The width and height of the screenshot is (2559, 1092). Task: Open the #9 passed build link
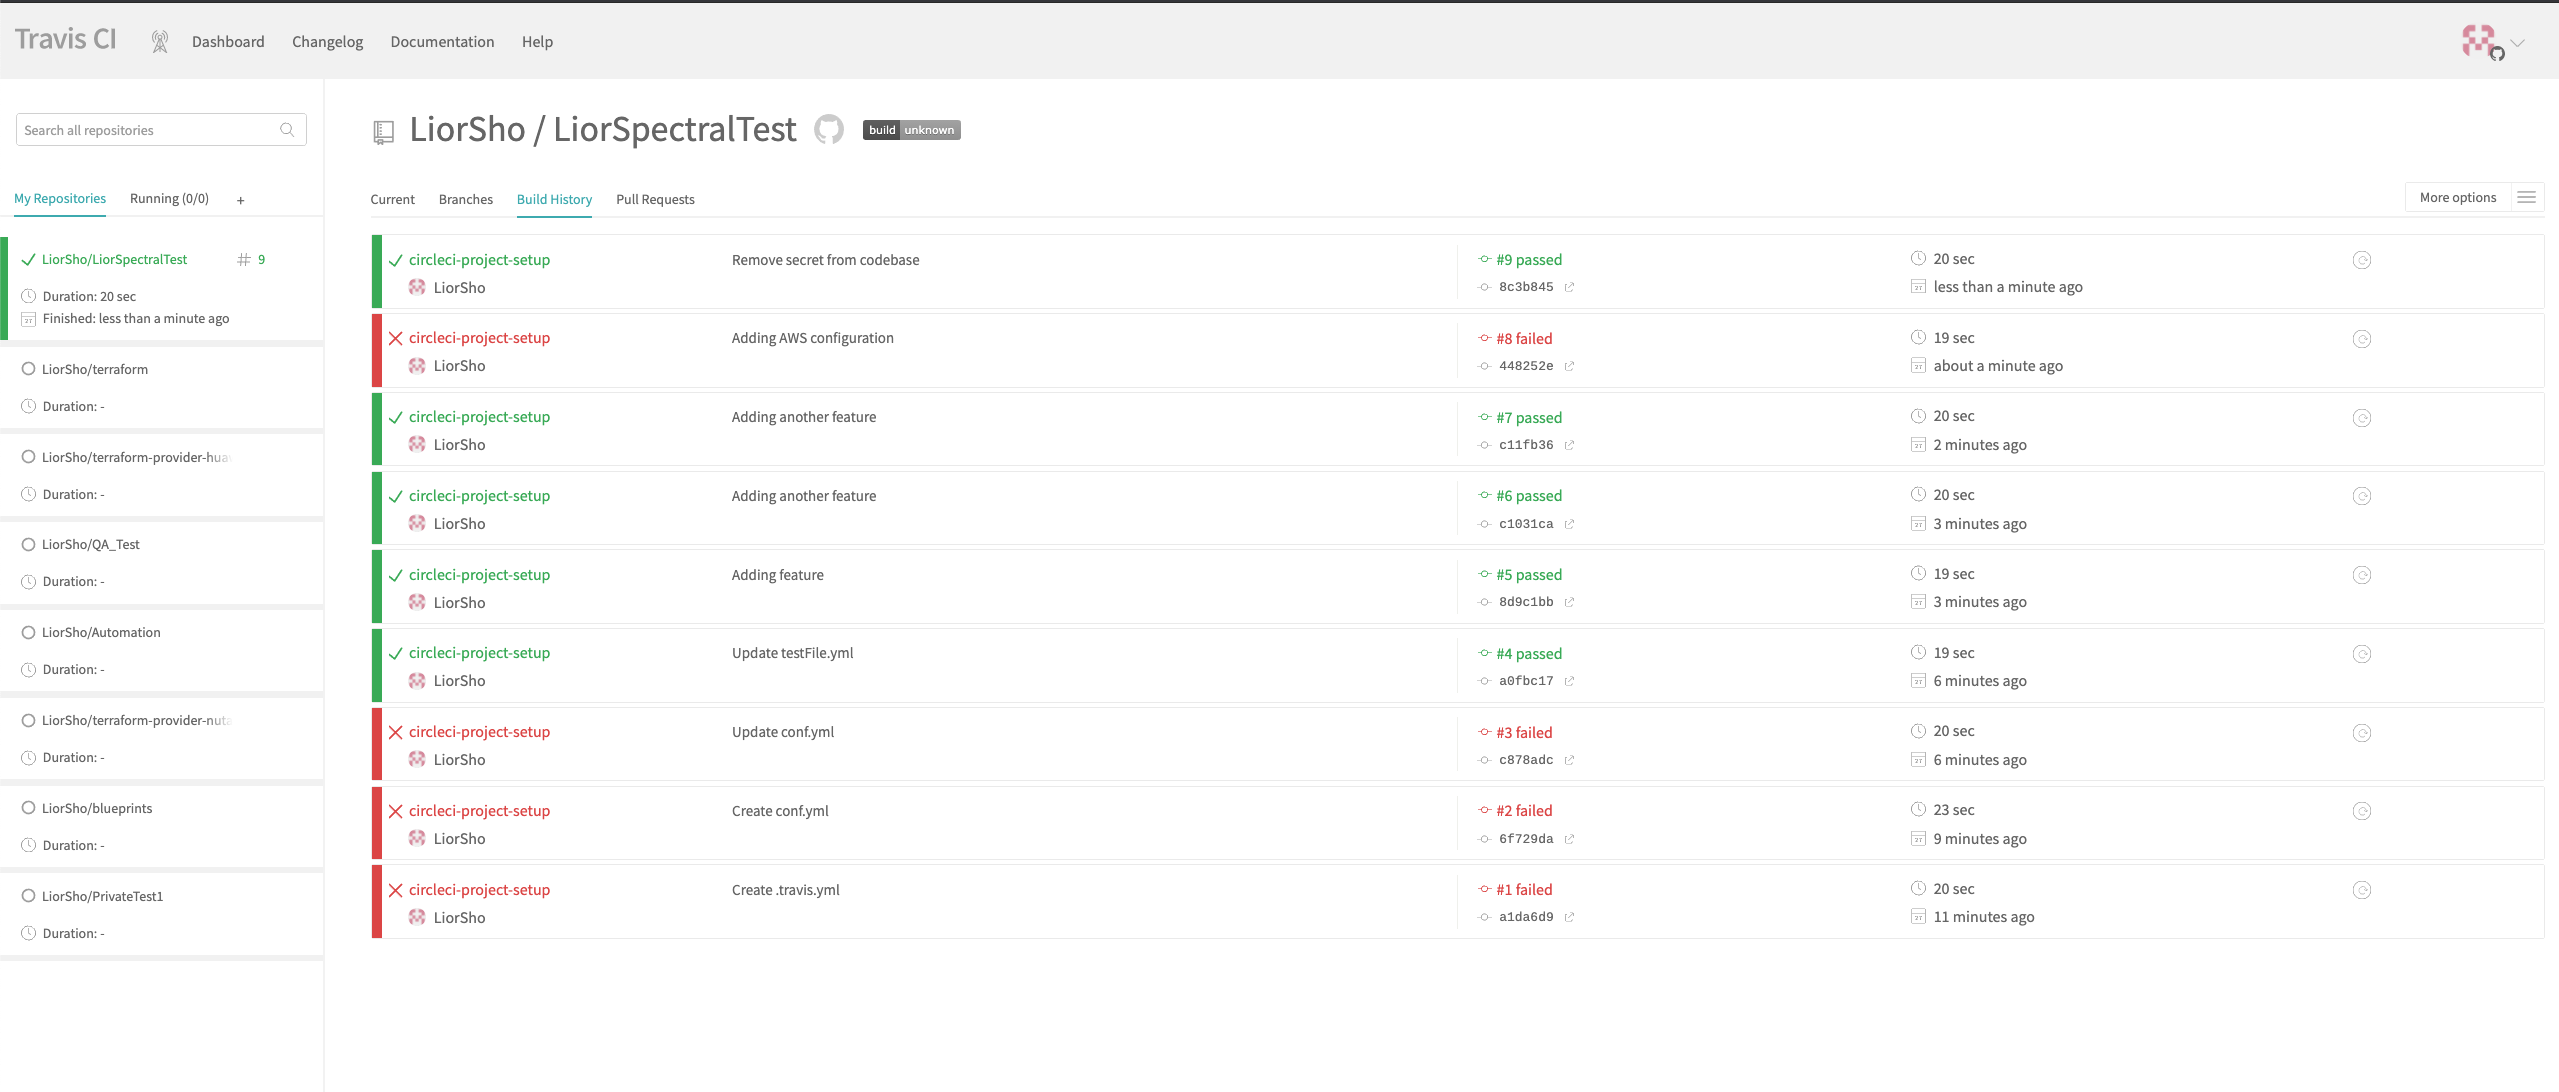1528,260
